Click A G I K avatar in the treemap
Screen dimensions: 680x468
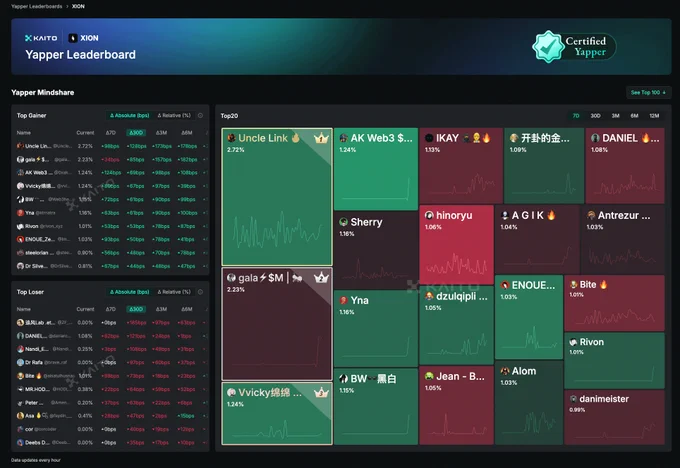[x=504, y=215]
